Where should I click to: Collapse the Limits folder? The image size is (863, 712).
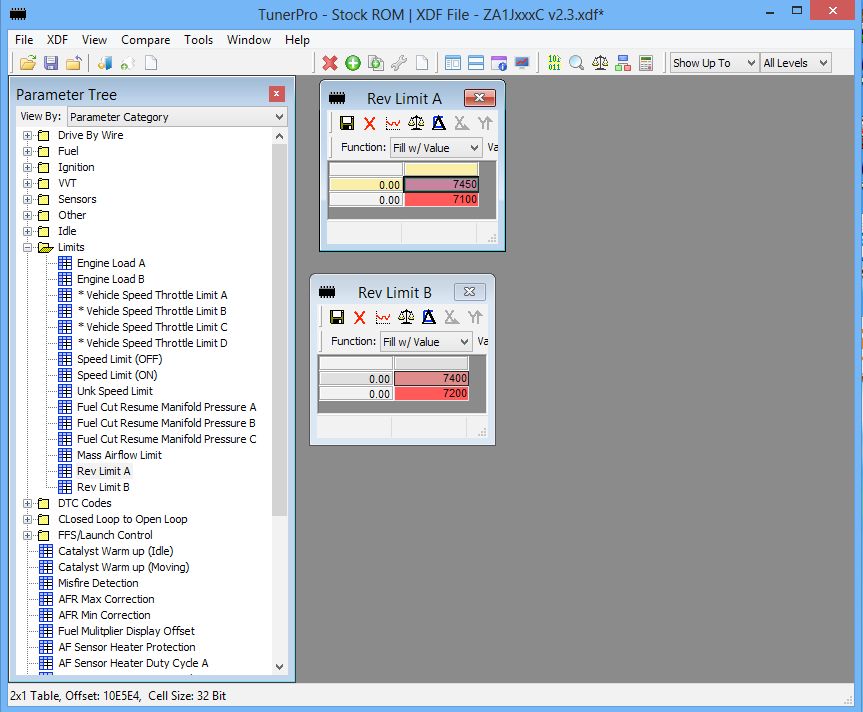coord(27,248)
